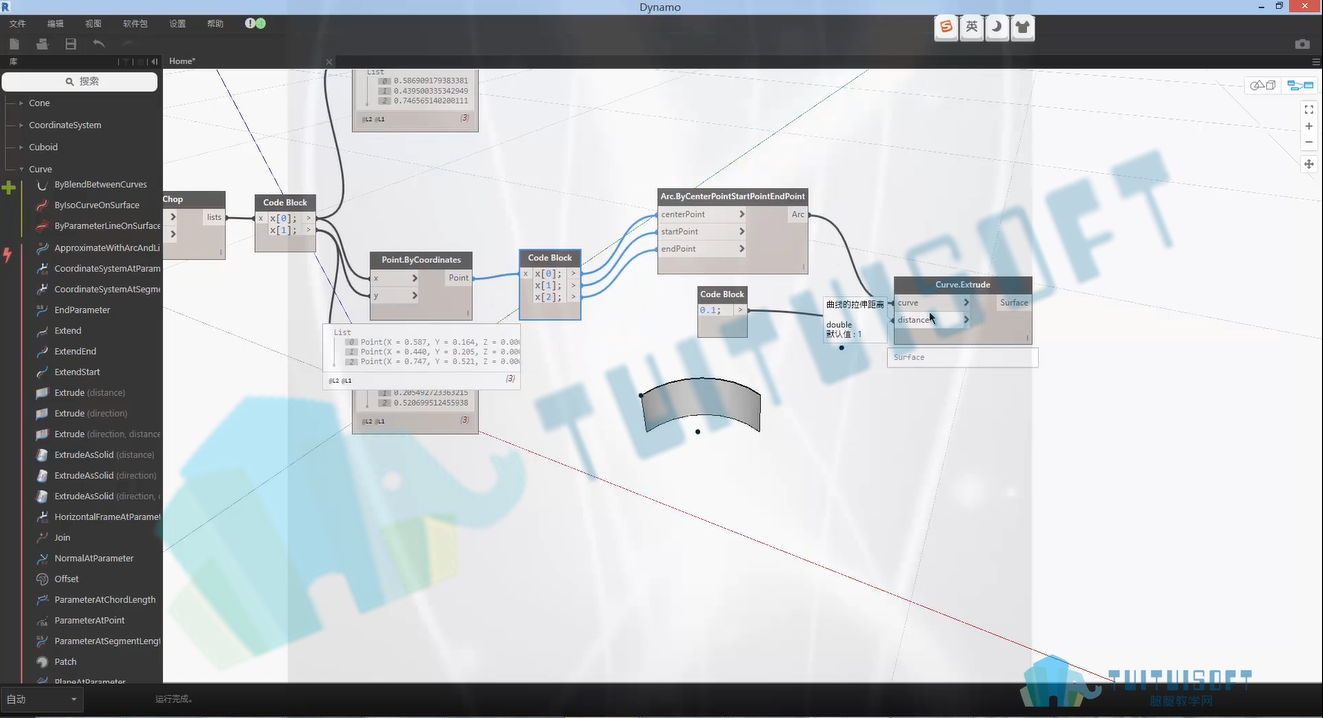The width and height of the screenshot is (1323, 718).
Task: Select the Curve.Extrude node header
Action: [963, 285]
